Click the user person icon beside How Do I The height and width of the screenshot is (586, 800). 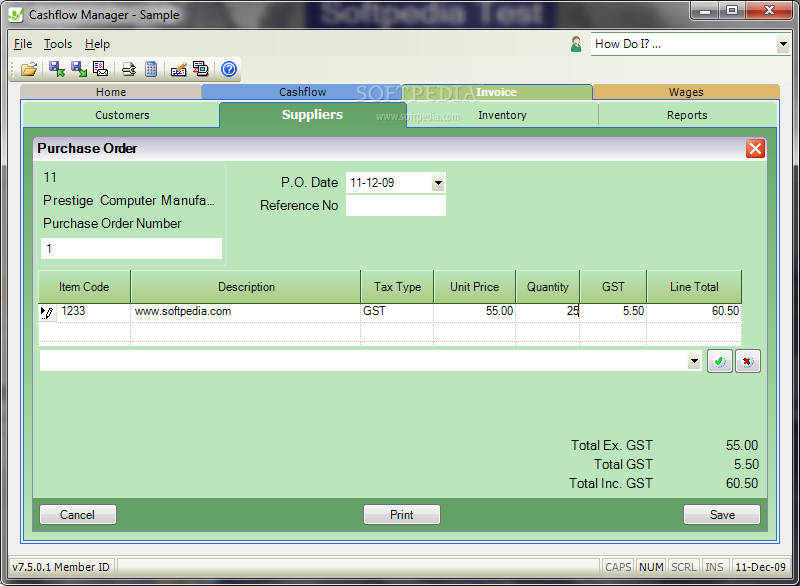coord(576,44)
